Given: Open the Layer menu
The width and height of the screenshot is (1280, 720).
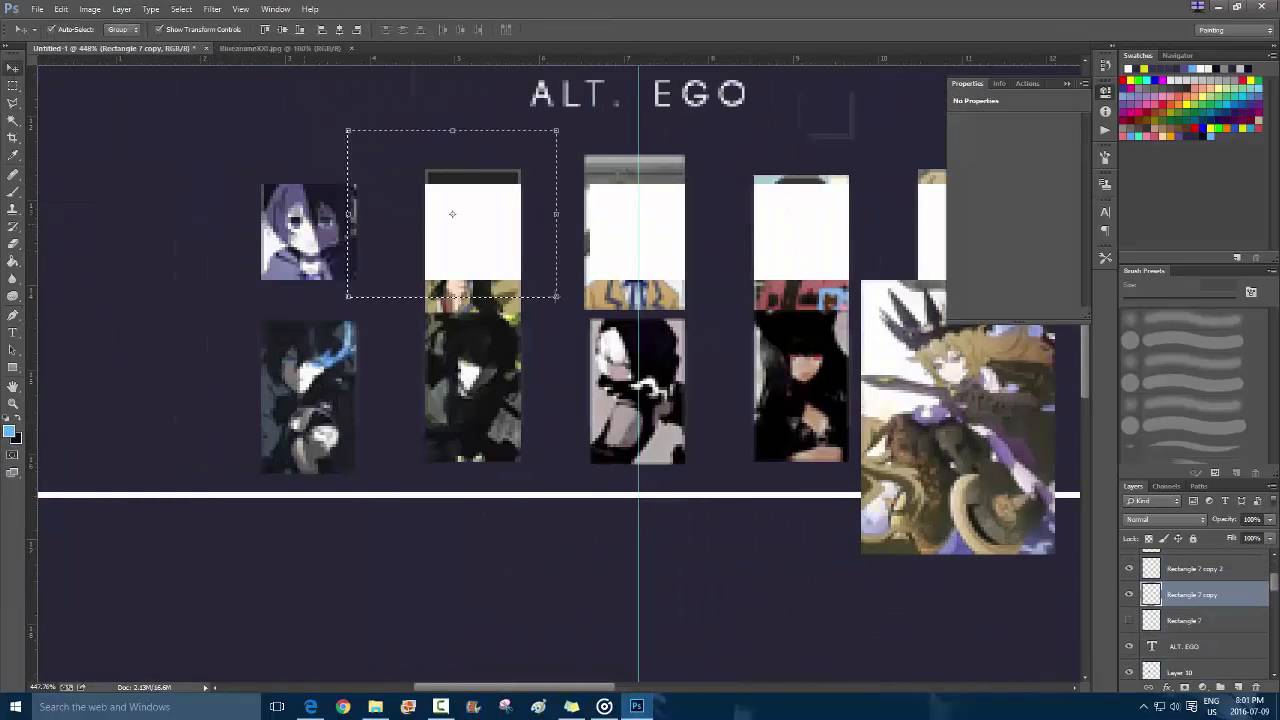Looking at the screenshot, I should click(x=121, y=9).
